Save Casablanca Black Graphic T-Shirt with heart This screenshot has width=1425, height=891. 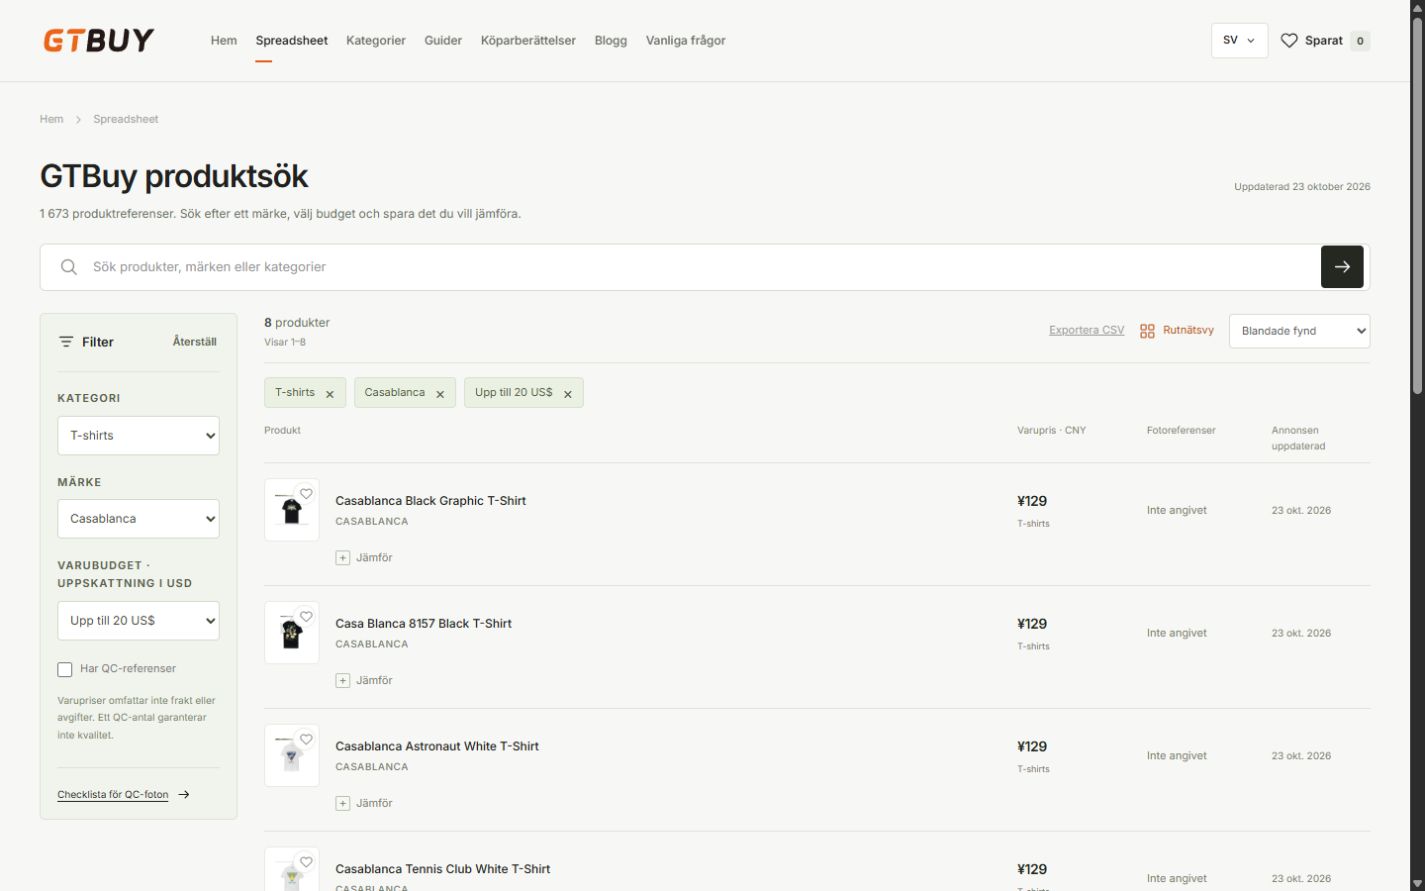click(306, 493)
